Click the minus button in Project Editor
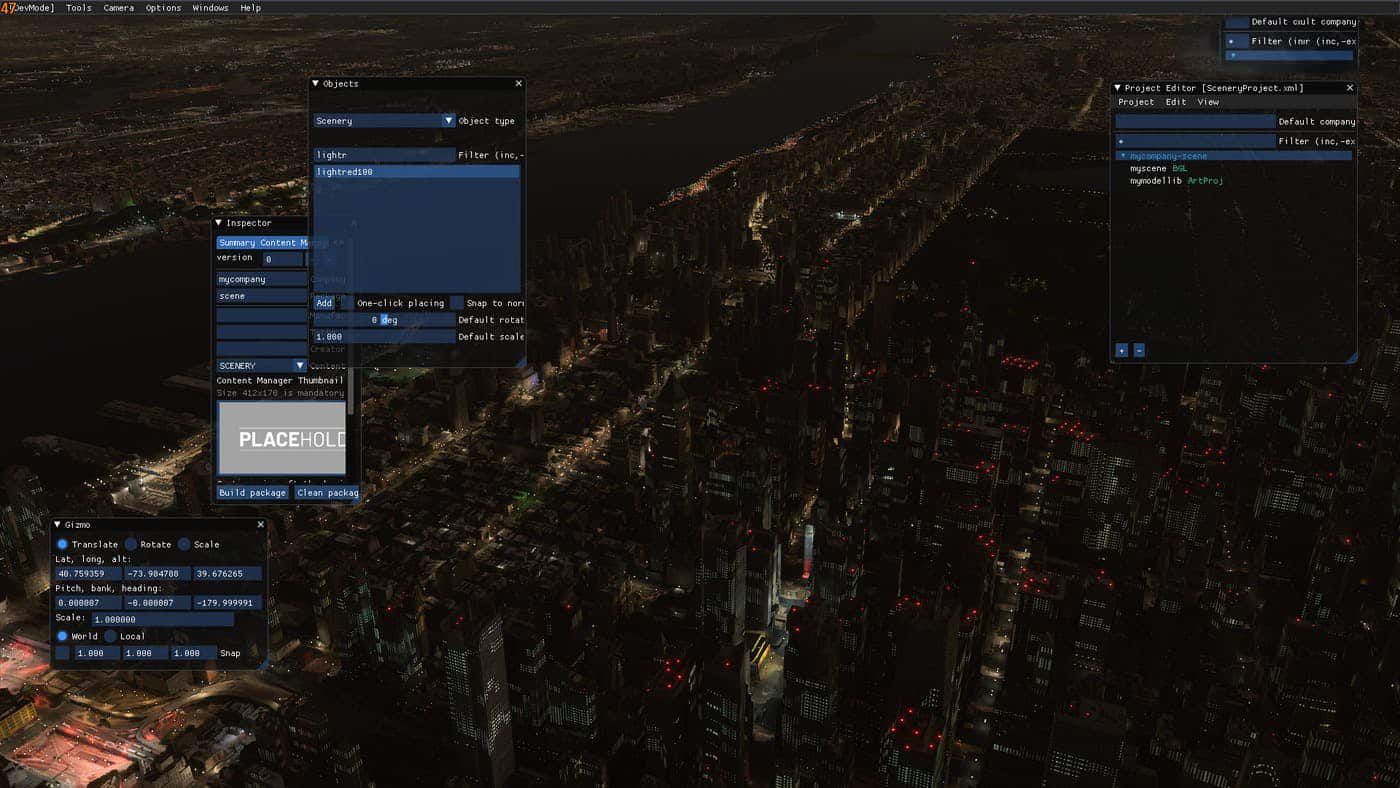The image size is (1400, 788). tap(1139, 350)
